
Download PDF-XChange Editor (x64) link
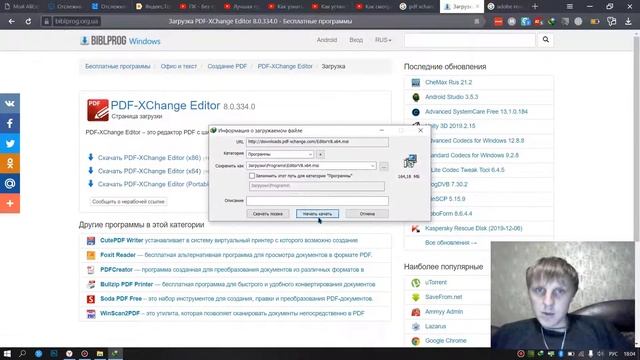pos(149,171)
